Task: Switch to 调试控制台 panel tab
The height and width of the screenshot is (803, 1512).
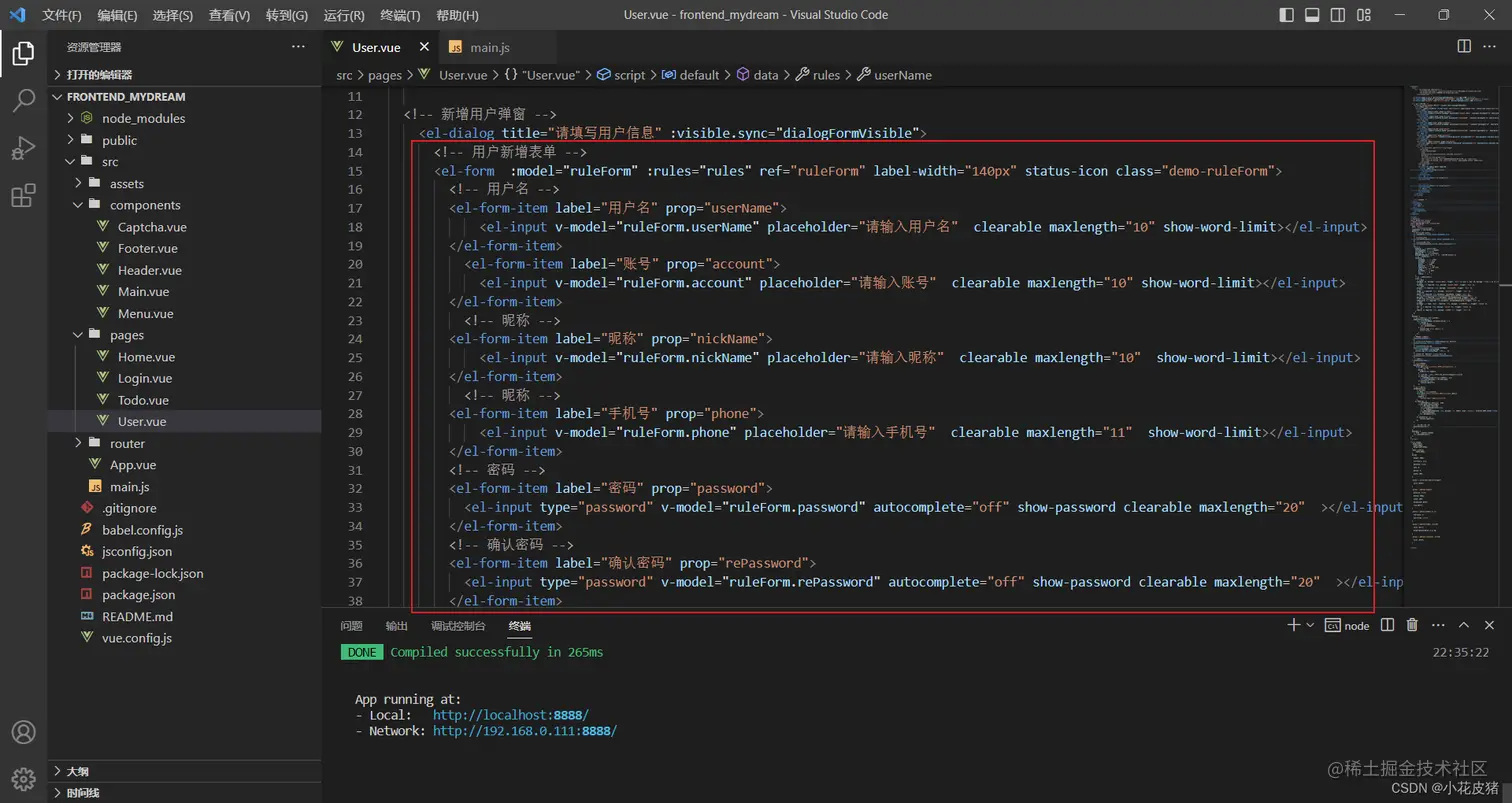Action: coord(458,626)
